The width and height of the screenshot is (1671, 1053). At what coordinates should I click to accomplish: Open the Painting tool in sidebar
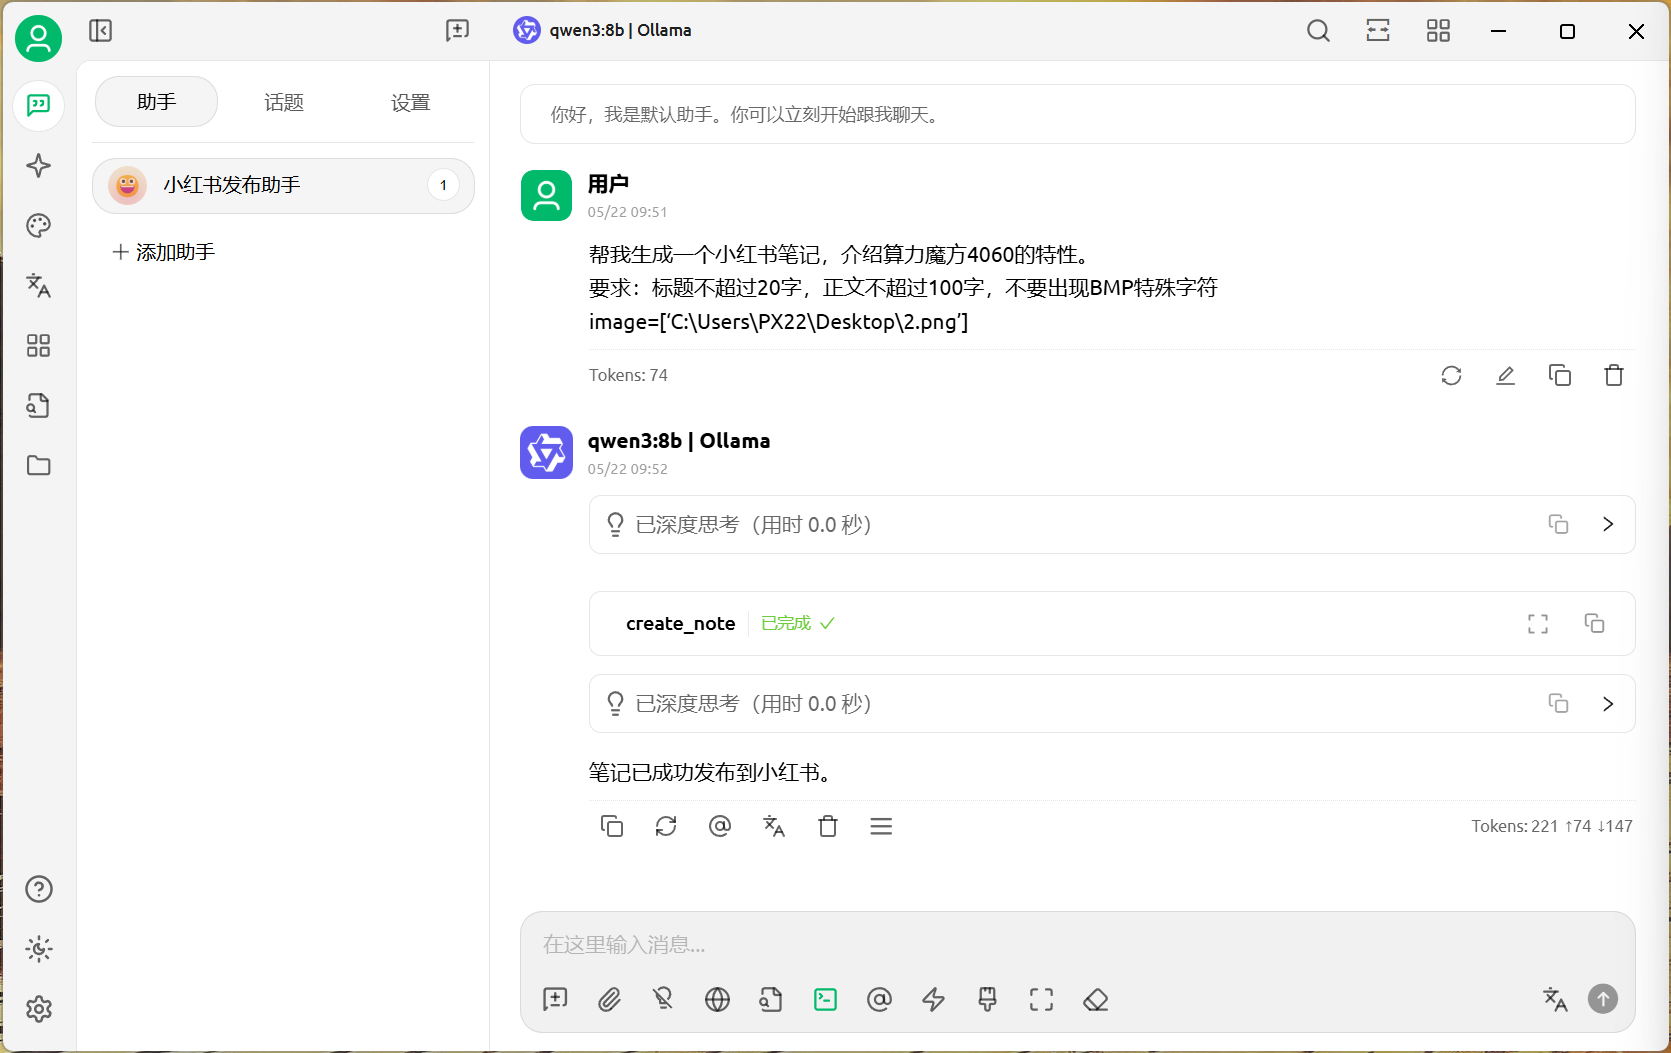click(x=38, y=226)
